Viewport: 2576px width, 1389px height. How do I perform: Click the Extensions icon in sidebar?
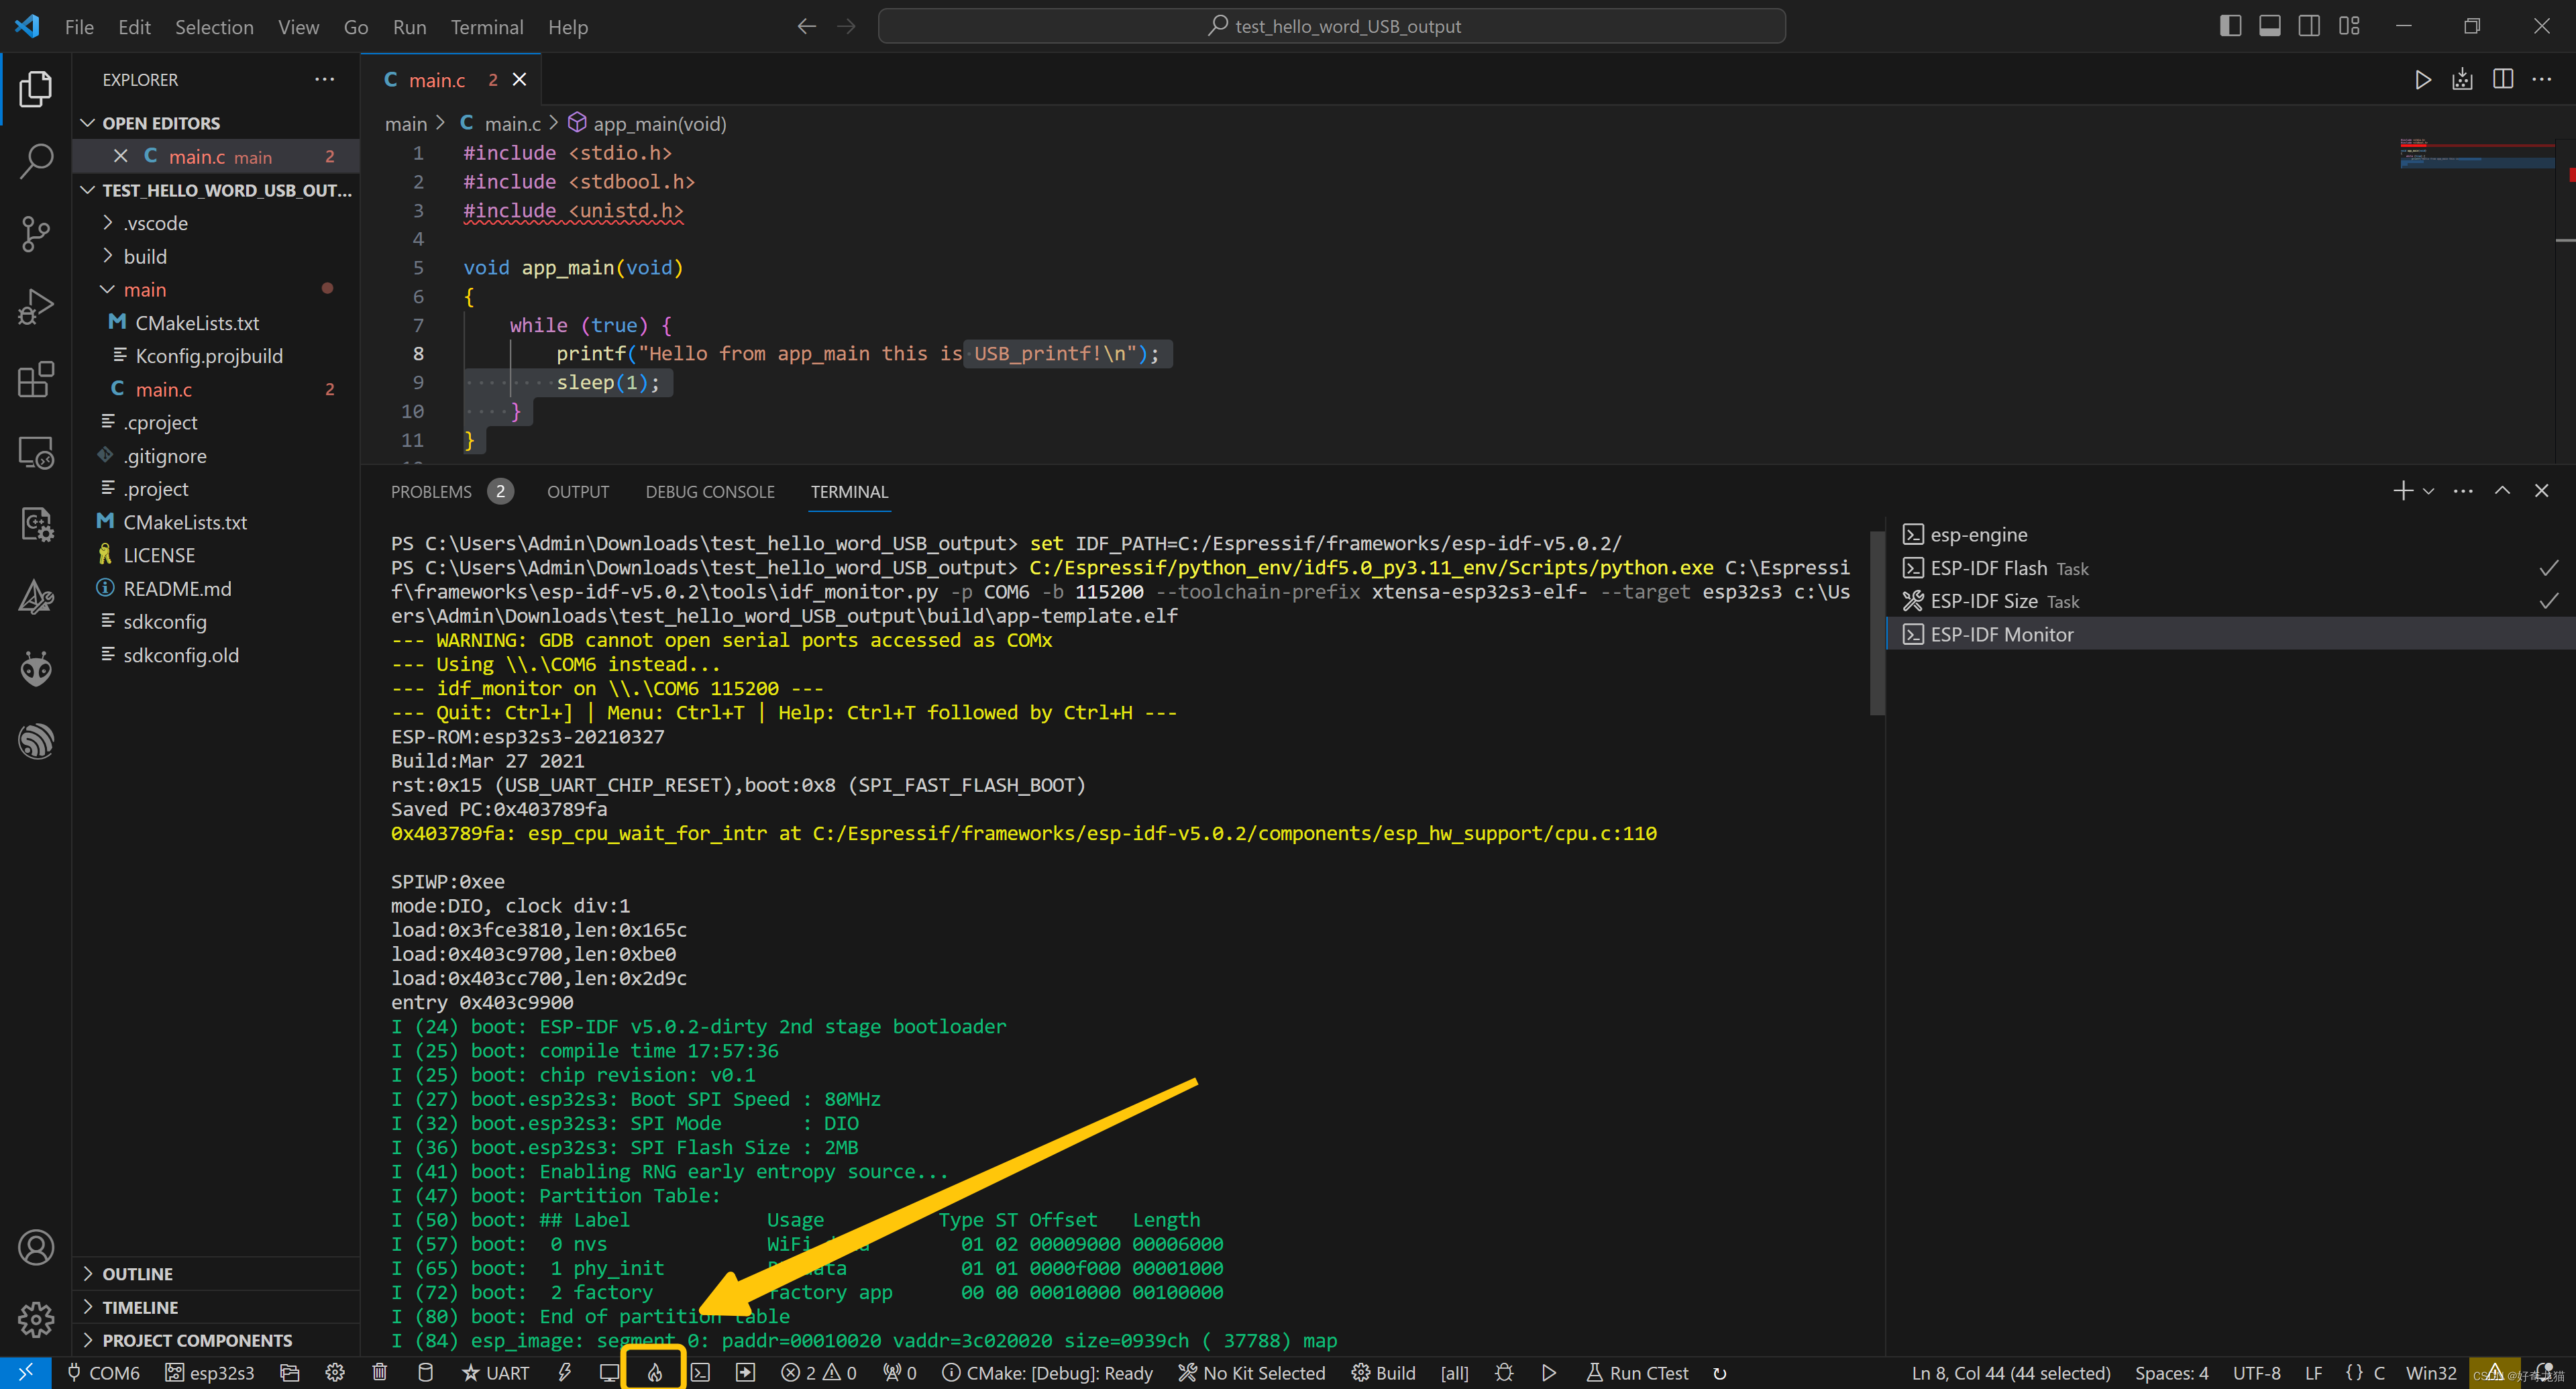pyautogui.click(x=38, y=376)
